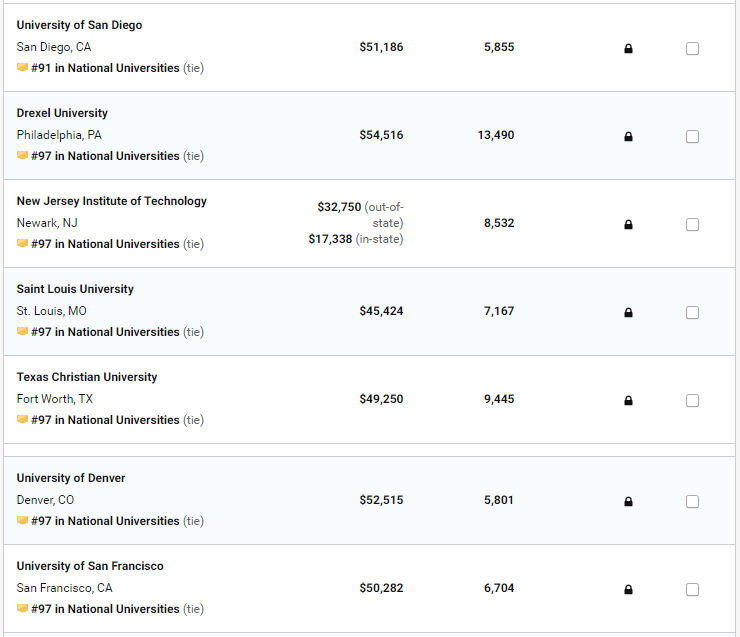Mark the Texas Christian University checkbox
740x637 pixels.
(692, 401)
